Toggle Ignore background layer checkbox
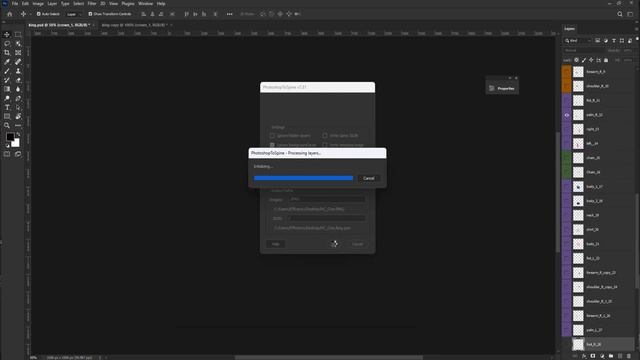Viewport: 640px width, 360px height. (272, 145)
